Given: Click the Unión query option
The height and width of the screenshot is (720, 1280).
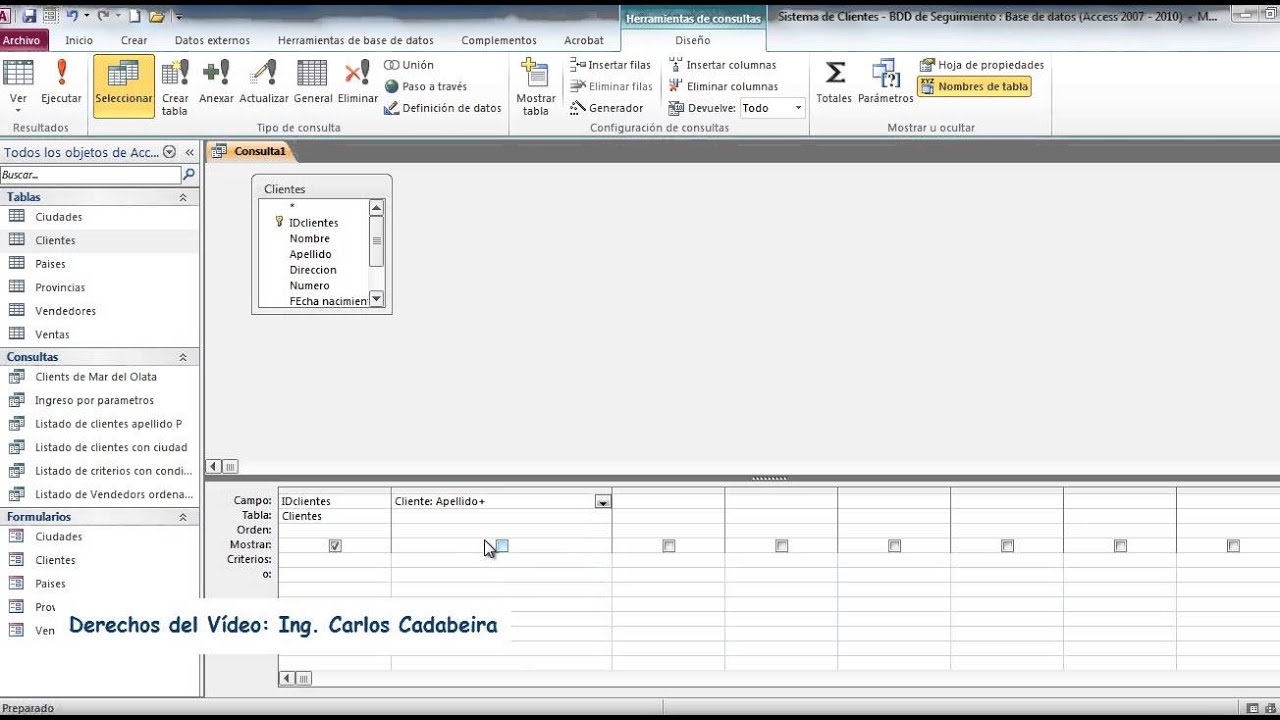Looking at the screenshot, I should point(409,65).
